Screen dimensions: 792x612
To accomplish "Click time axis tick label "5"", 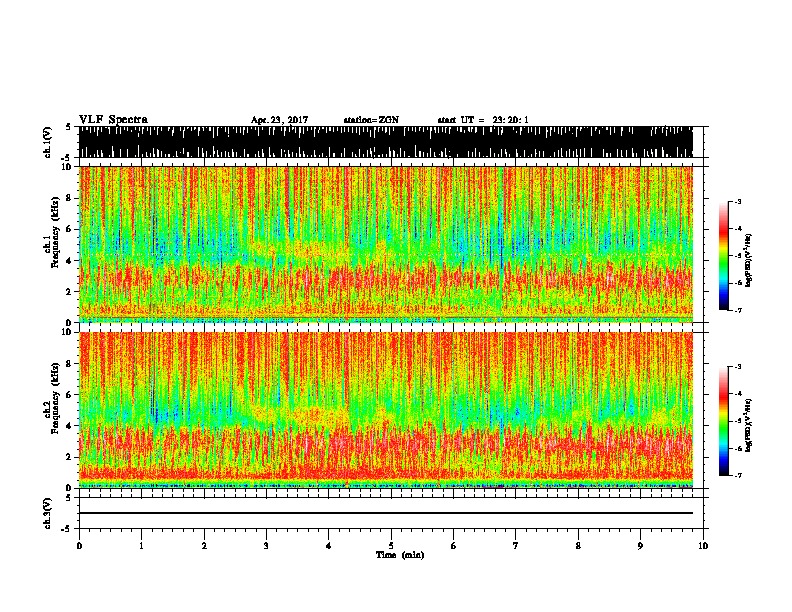I will pyautogui.click(x=391, y=546).
